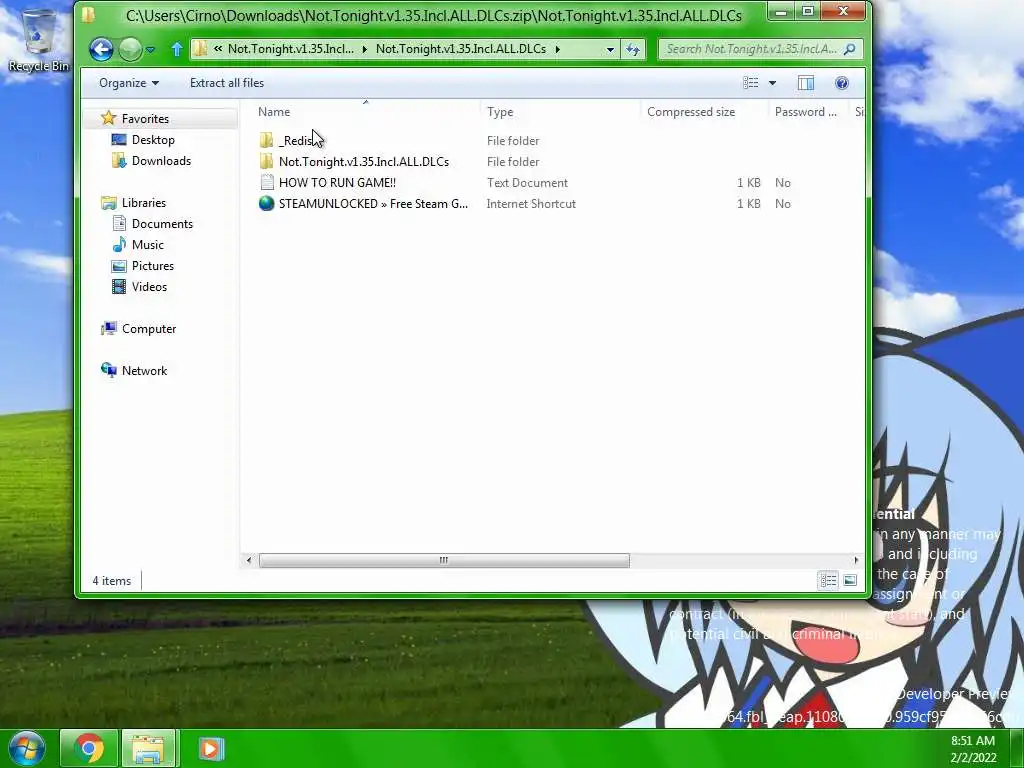Open the Music library
Image resolution: width=1024 pixels, height=768 pixels.
(148, 244)
